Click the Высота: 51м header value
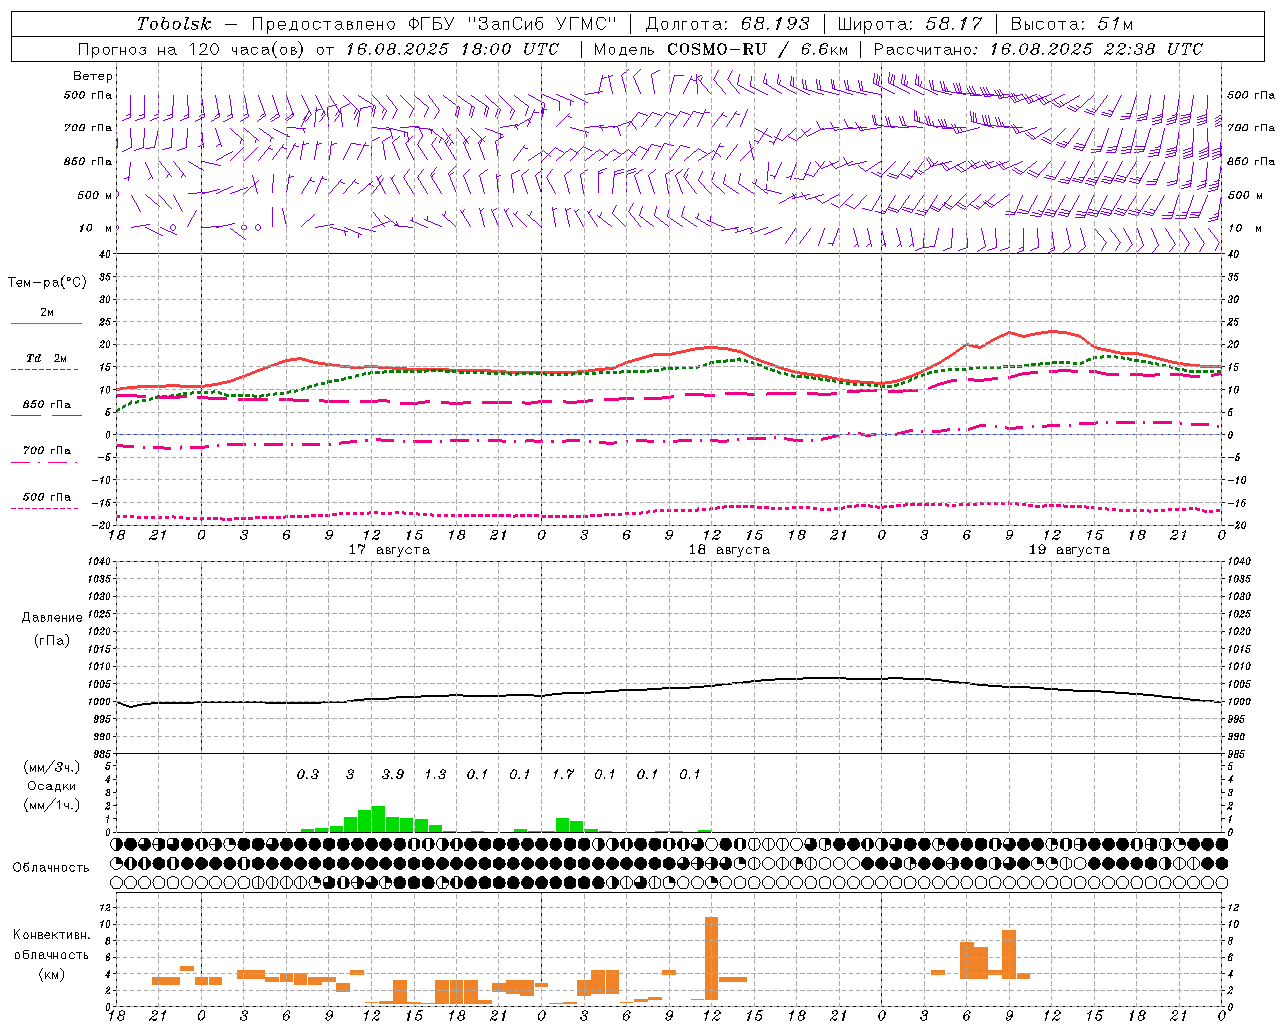 pos(1071,24)
